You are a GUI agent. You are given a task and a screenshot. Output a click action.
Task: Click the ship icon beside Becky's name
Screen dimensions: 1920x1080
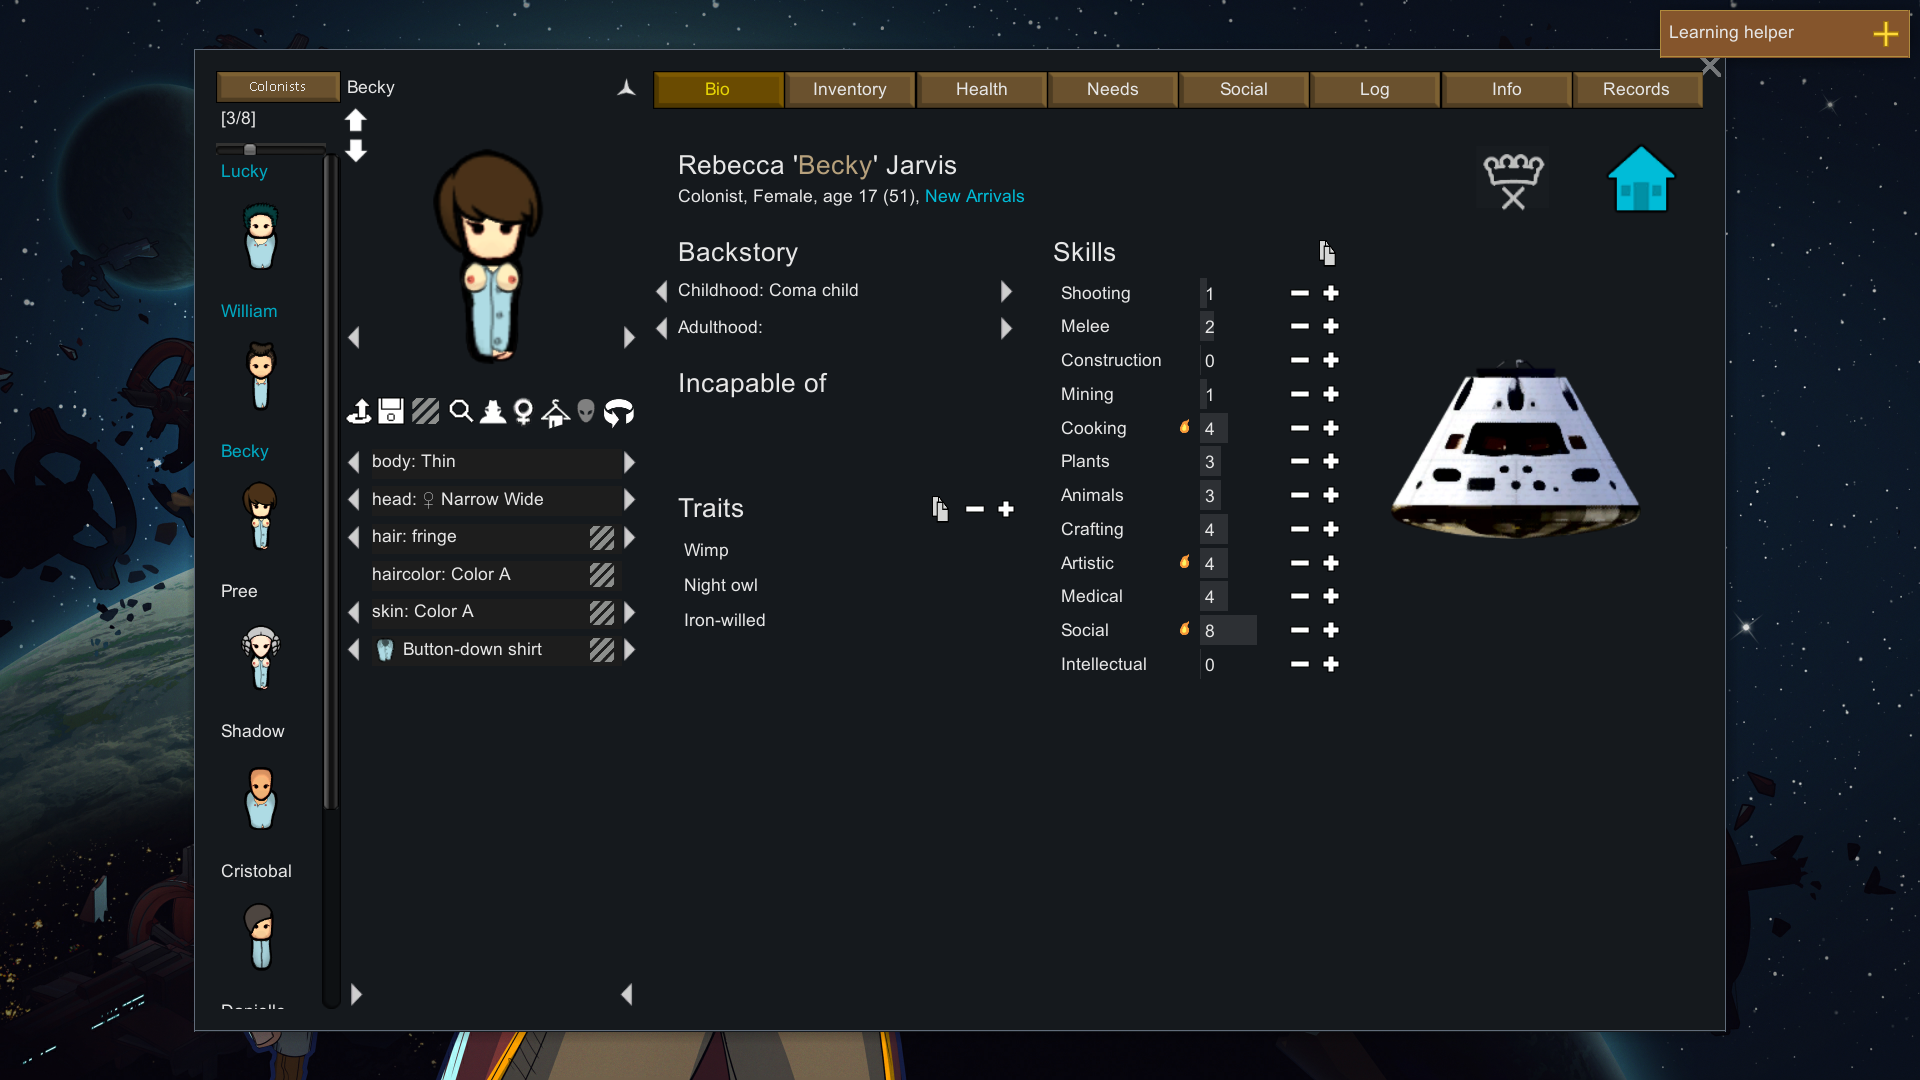(x=626, y=88)
